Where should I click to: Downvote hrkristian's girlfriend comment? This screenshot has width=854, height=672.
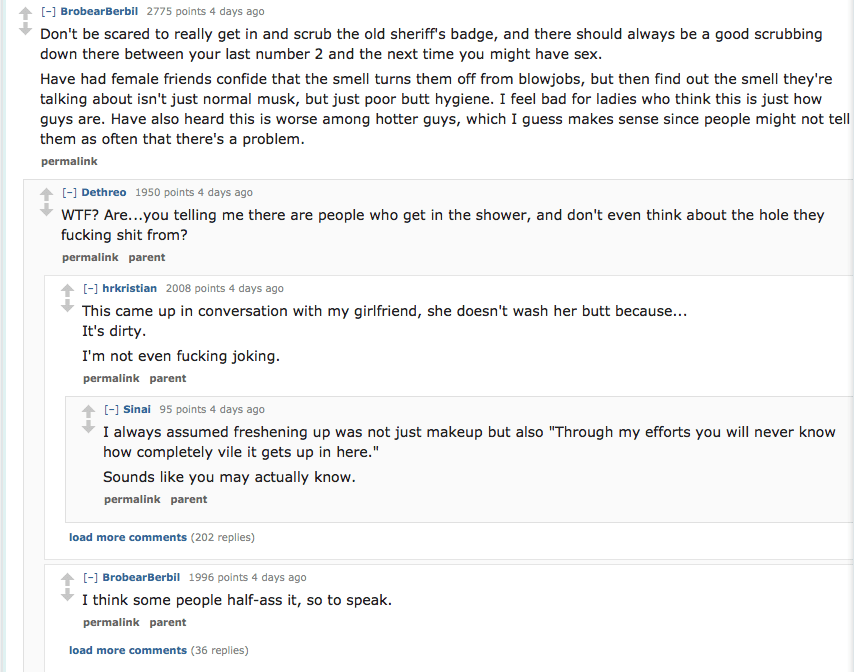[67, 306]
